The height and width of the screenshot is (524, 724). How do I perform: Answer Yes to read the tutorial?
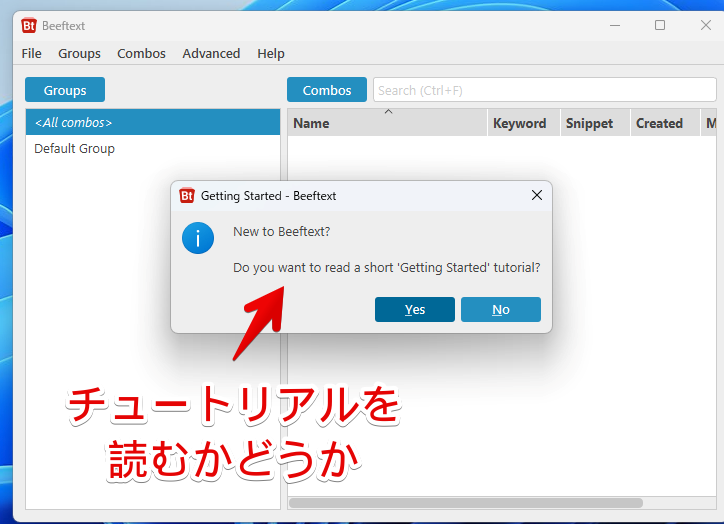pos(415,309)
